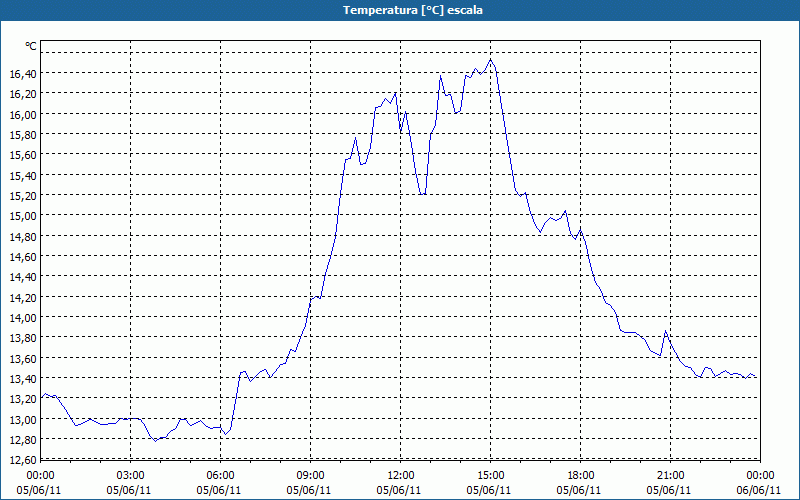Viewport: 800px width, 500px height.
Task: Click the 06:00 time label
Action: 220,476
